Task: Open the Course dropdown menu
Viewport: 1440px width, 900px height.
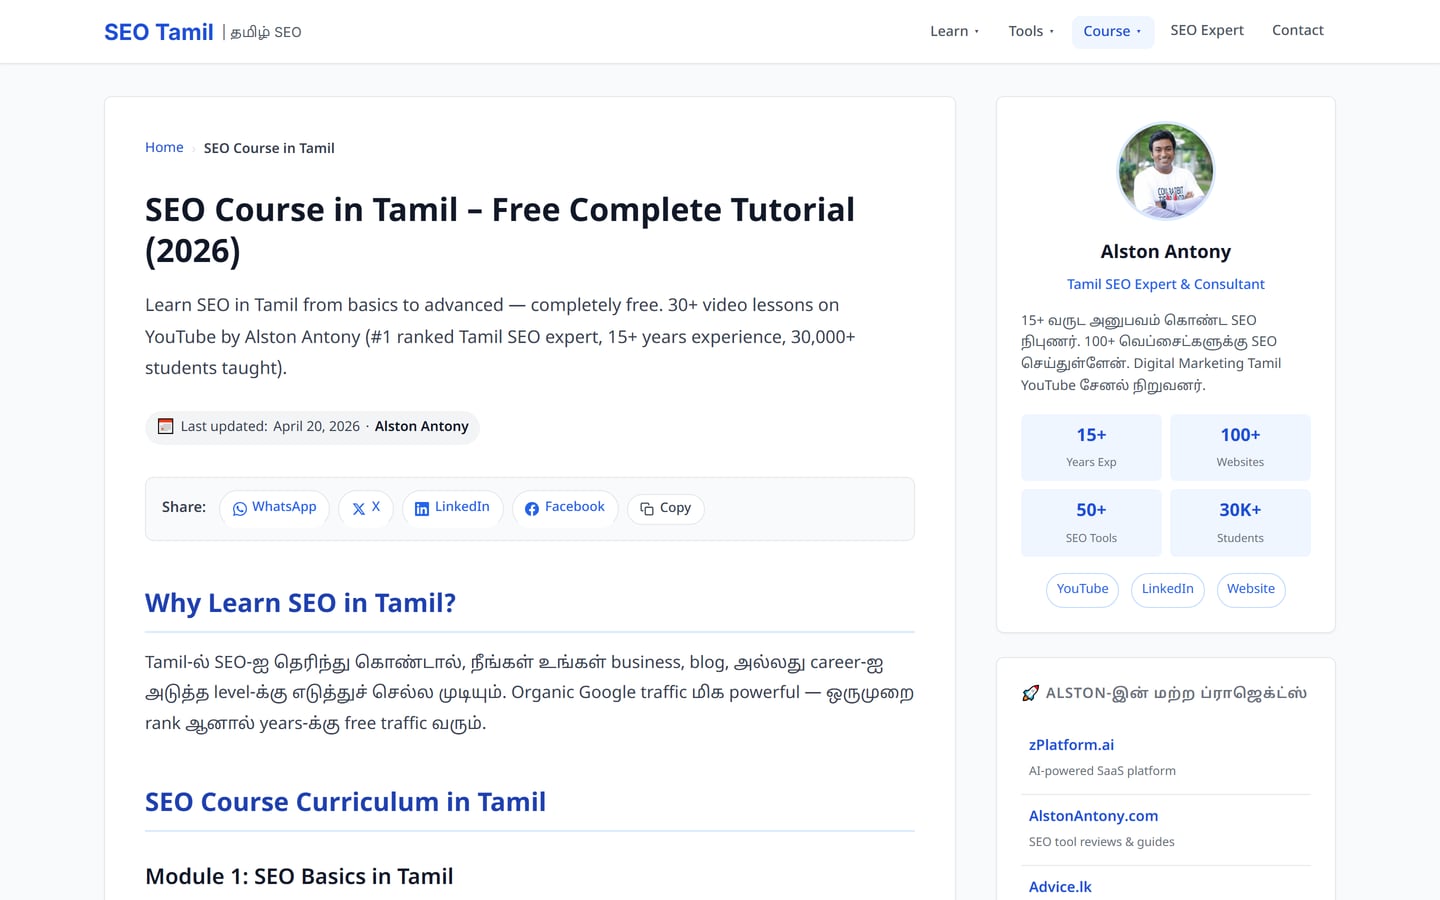Action: click(1112, 31)
